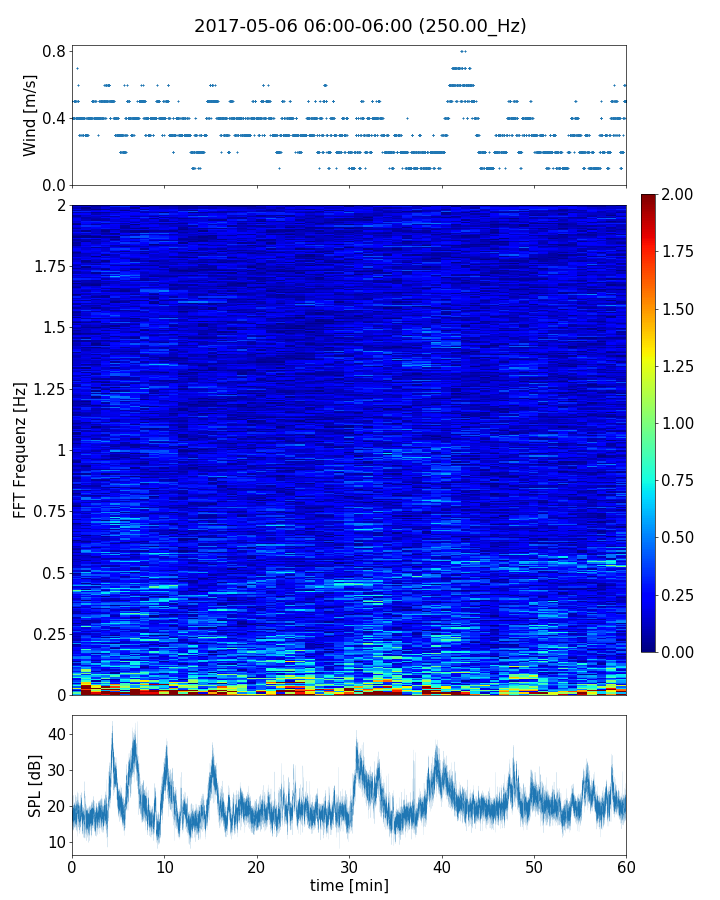
Task: Click the 40 tick on SPL axis
Action: [x=56, y=734]
